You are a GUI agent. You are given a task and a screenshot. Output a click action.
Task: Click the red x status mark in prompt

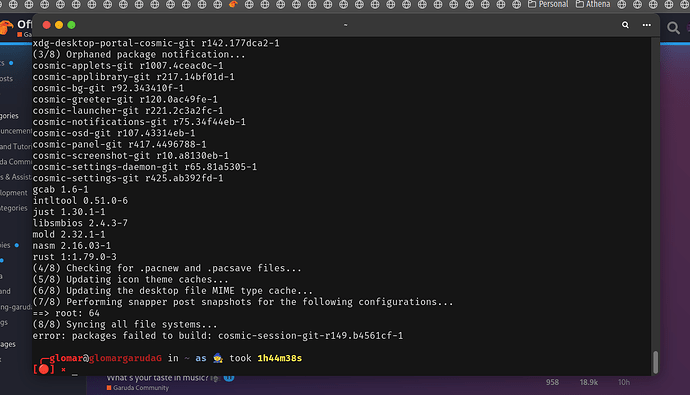(63, 369)
